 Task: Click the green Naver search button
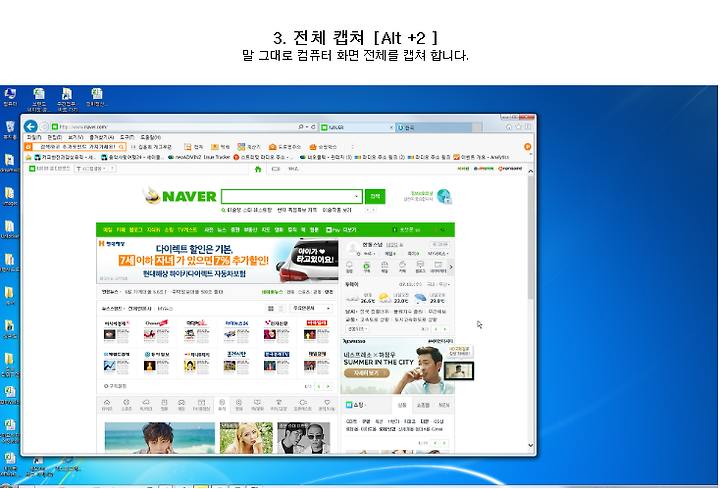click(x=375, y=196)
